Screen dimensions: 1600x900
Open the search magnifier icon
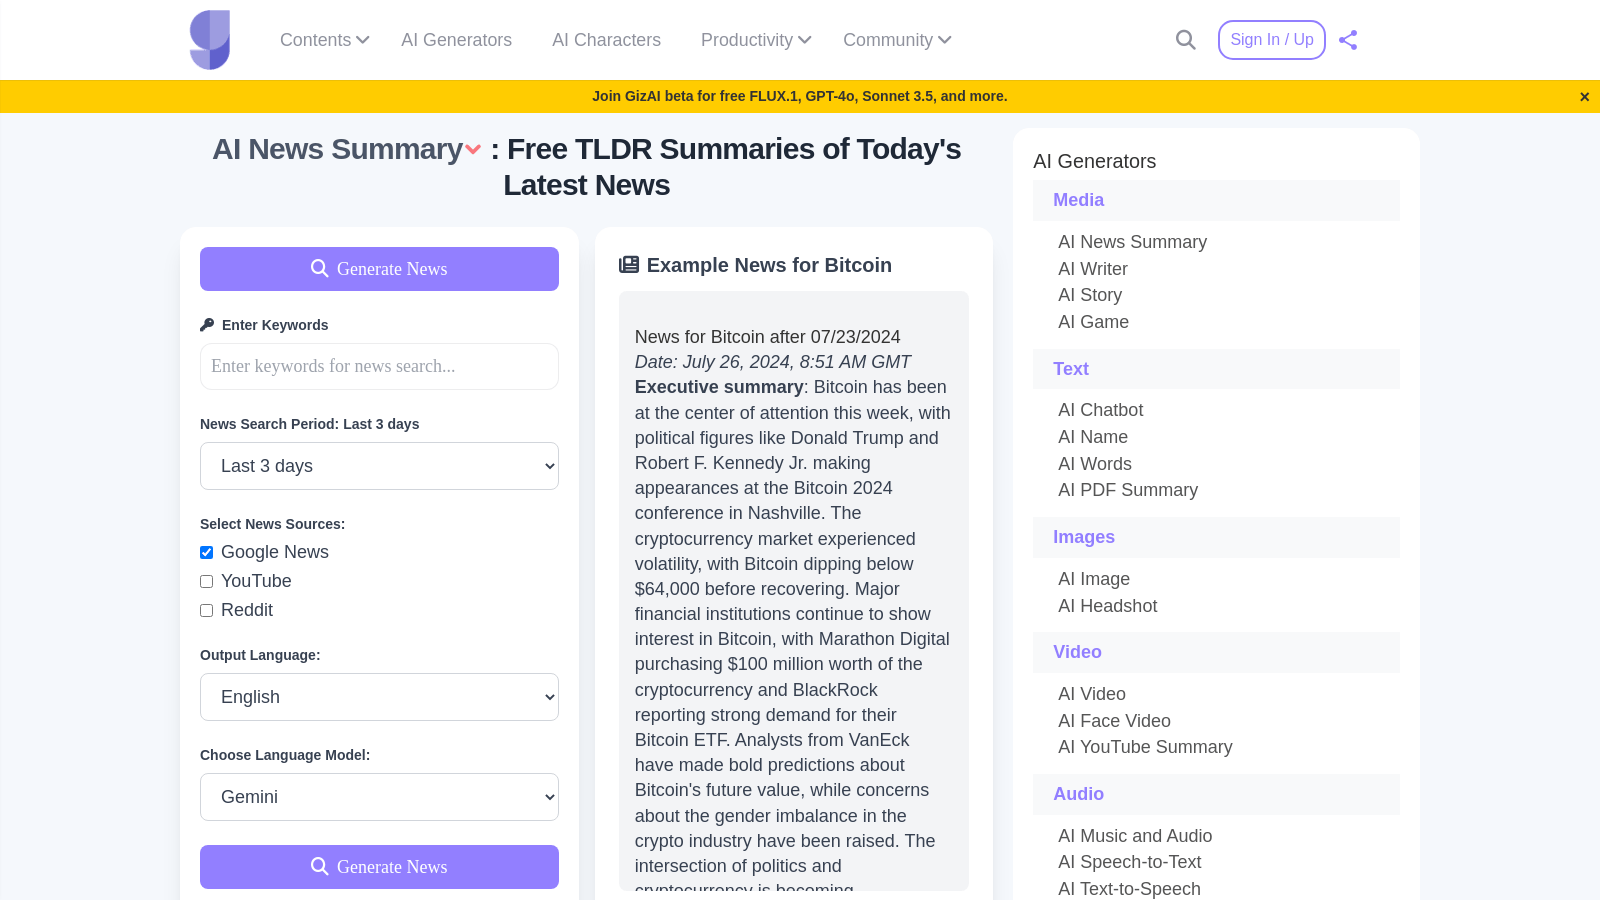click(1186, 40)
